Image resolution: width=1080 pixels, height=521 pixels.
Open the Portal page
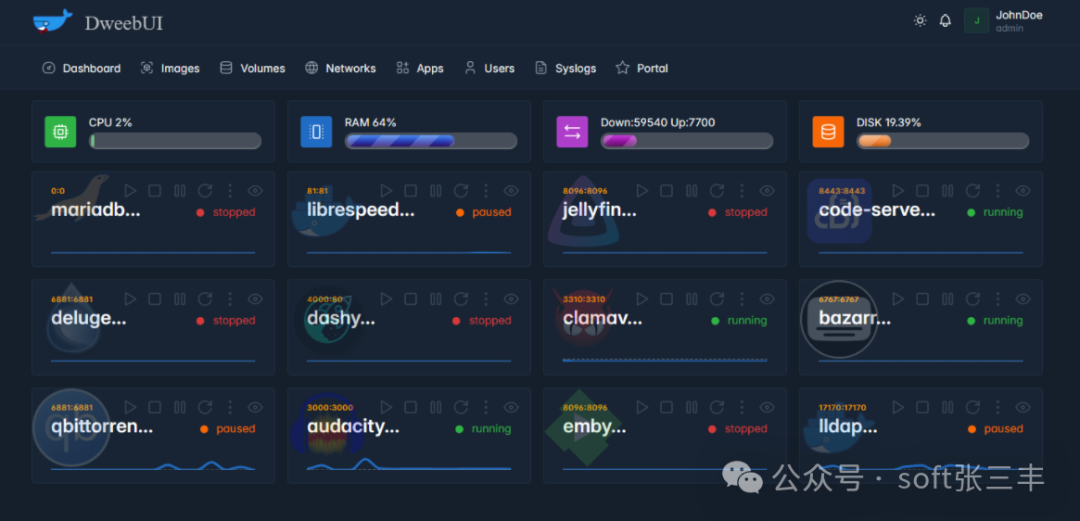coord(642,68)
